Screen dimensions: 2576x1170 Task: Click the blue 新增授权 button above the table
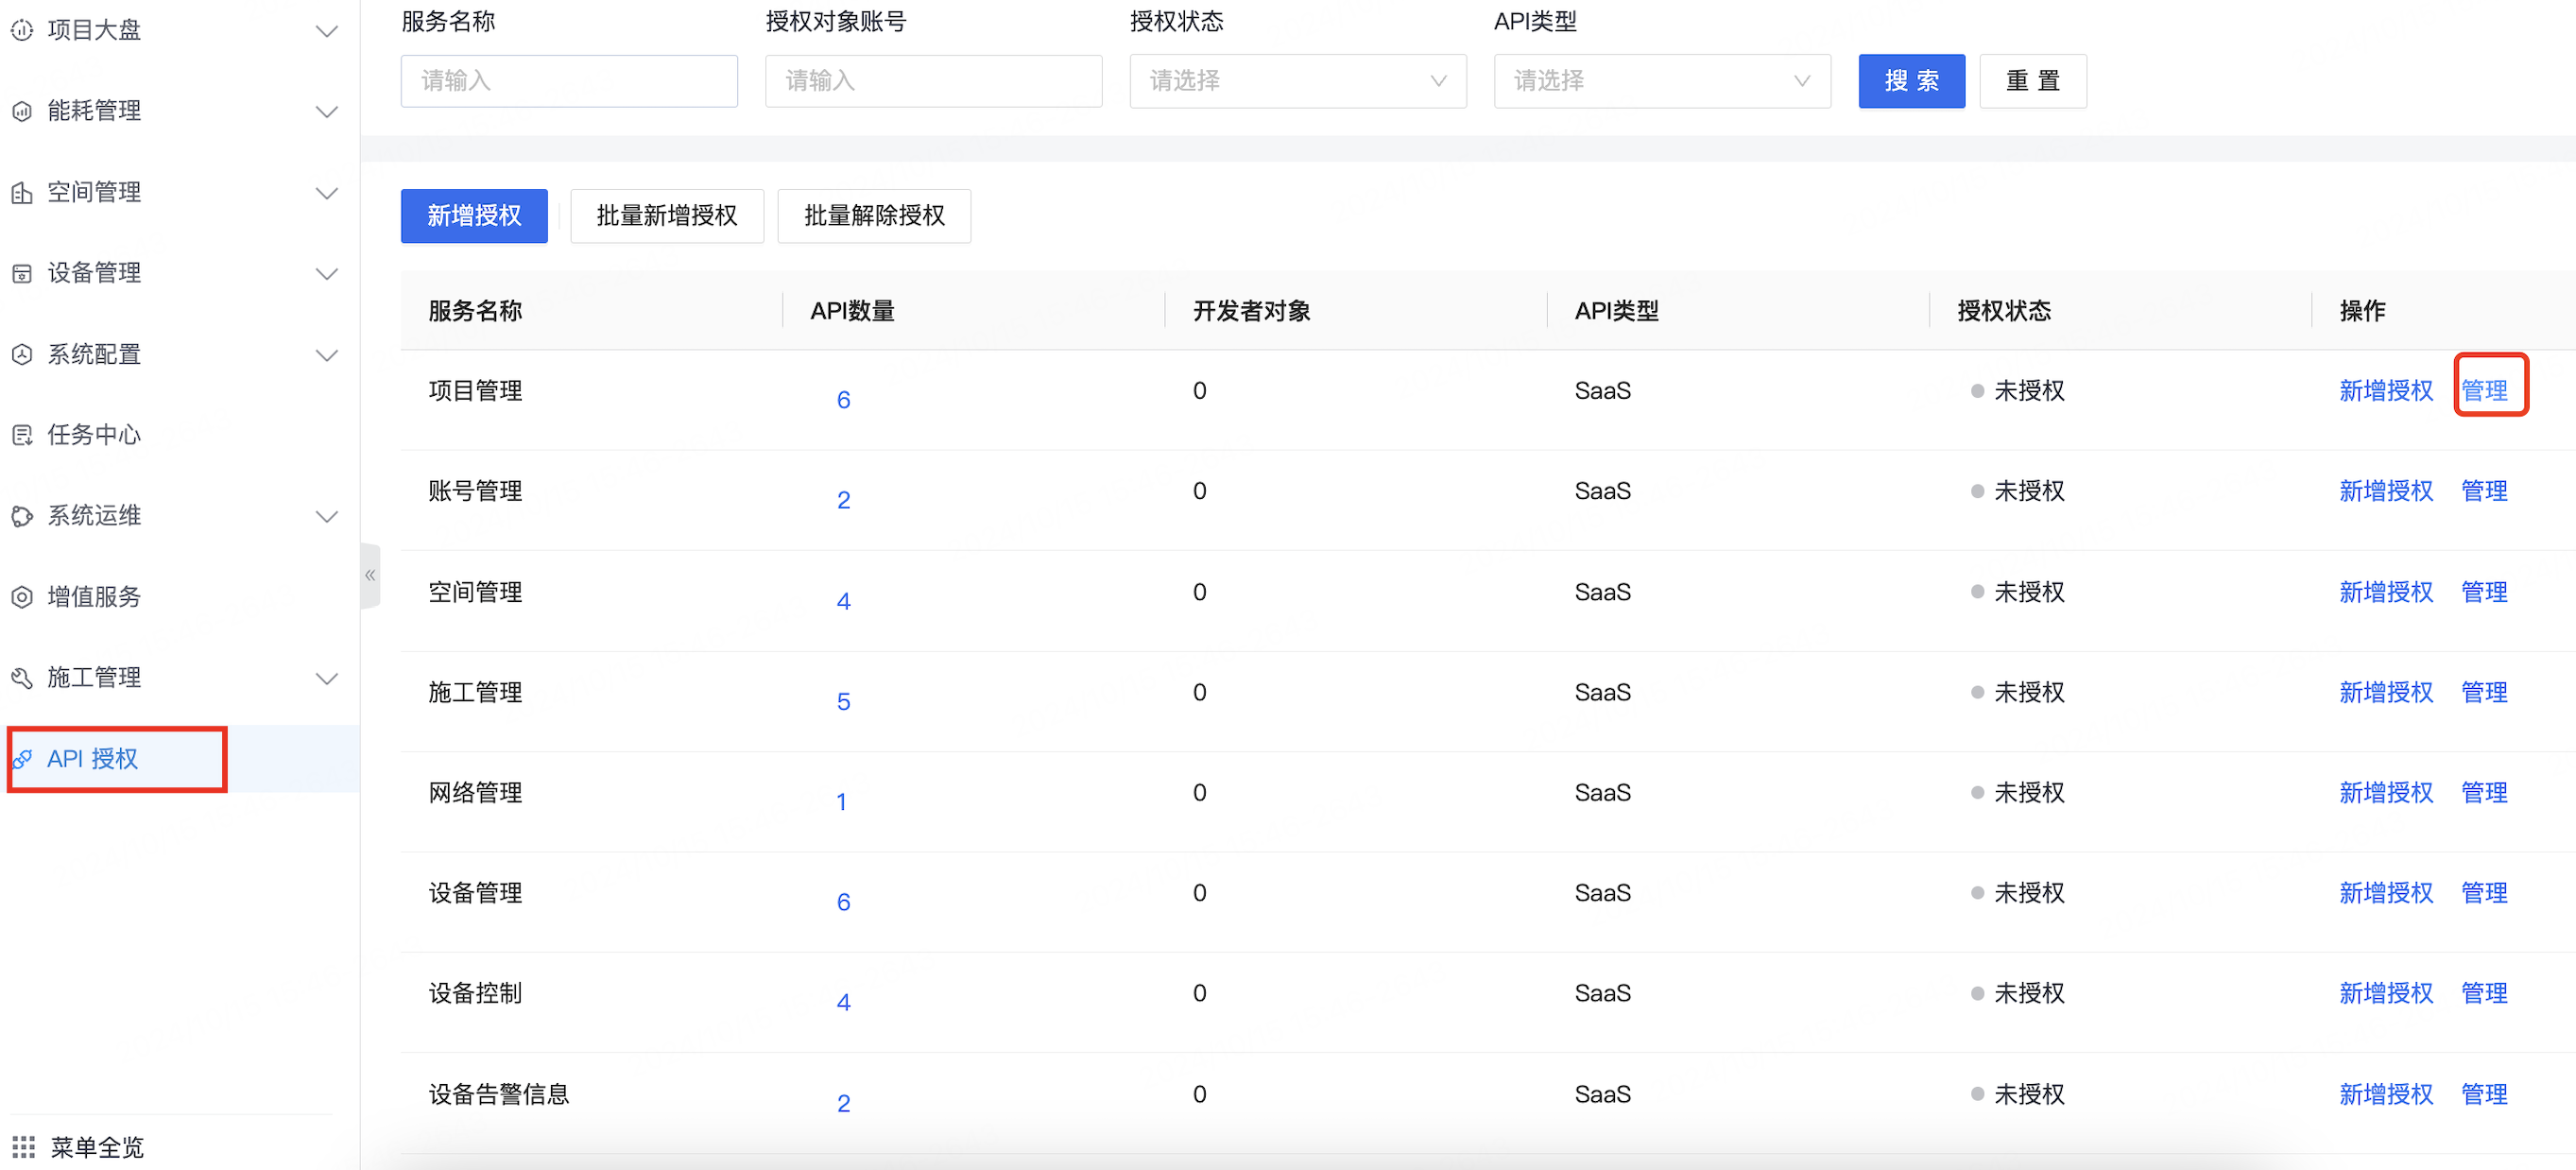tap(474, 216)
